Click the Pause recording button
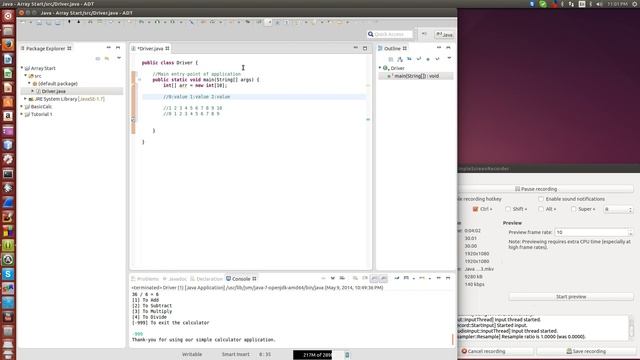 click(546, 189)
